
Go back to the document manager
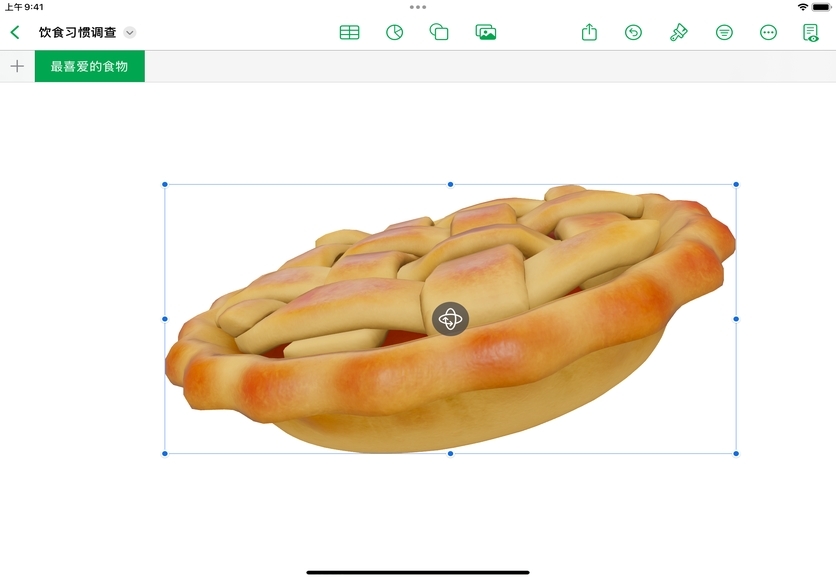15,32
